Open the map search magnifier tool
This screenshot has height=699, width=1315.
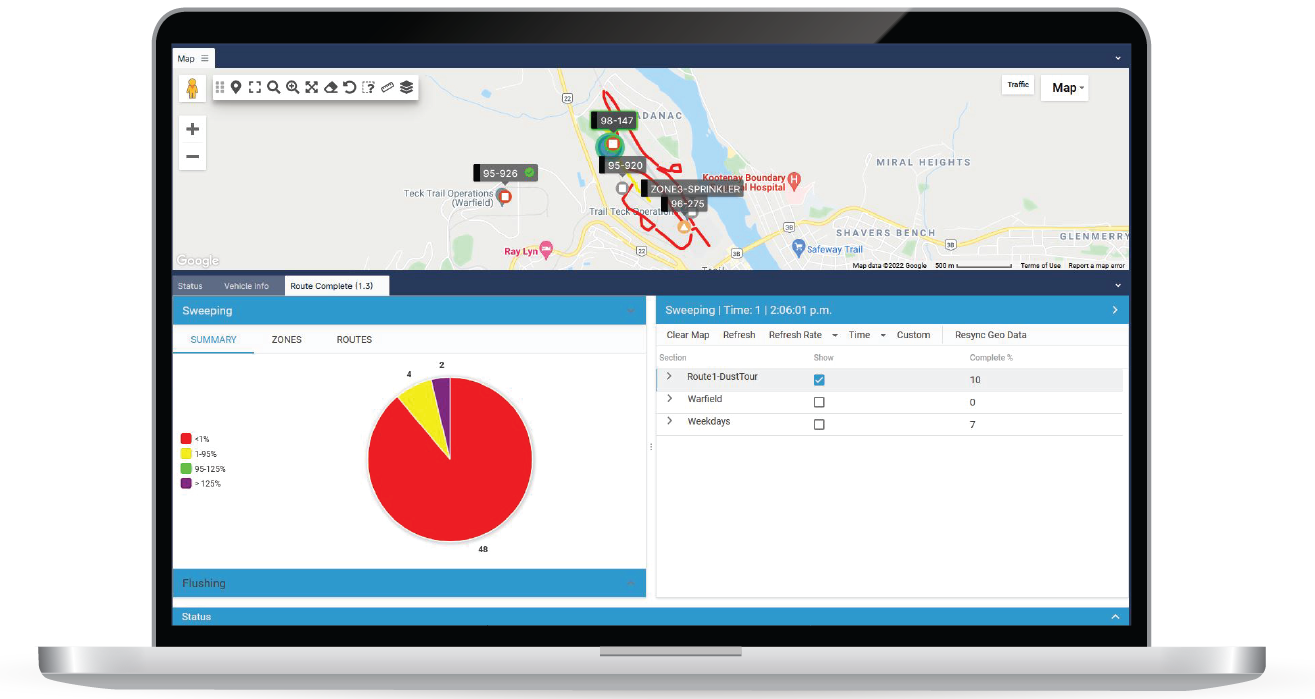[x=273, y=88]
